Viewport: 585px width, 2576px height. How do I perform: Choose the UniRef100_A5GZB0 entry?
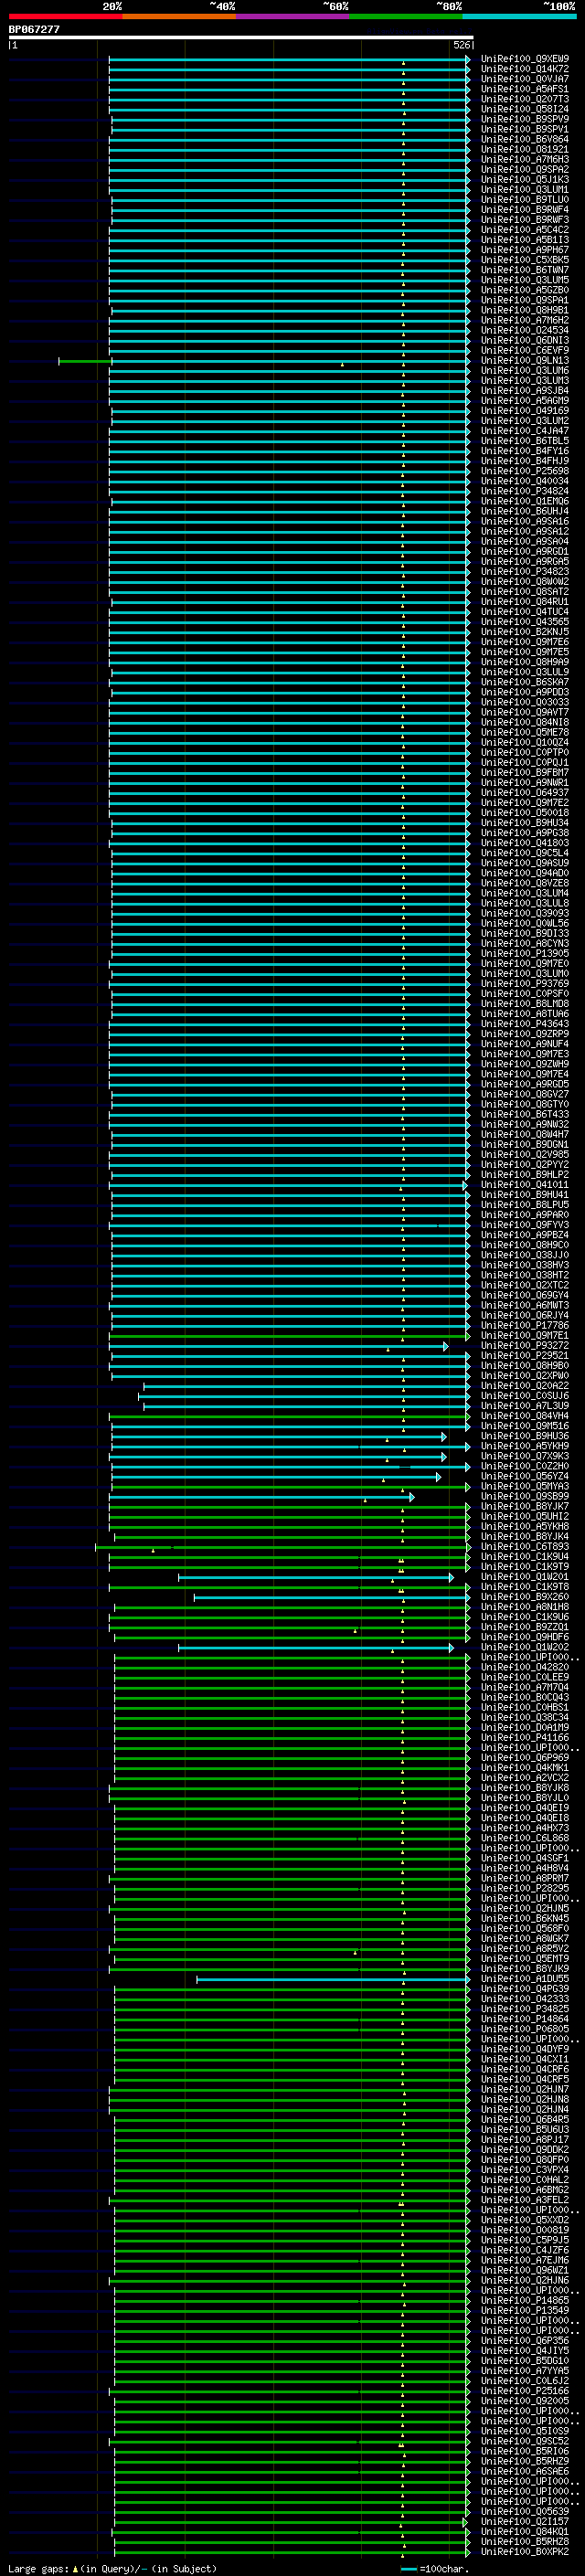point(525,290)
